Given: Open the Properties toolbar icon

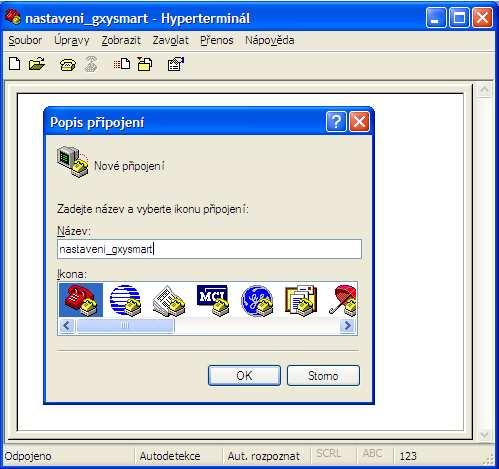Looking at the screenshot, I should [176, 64].
